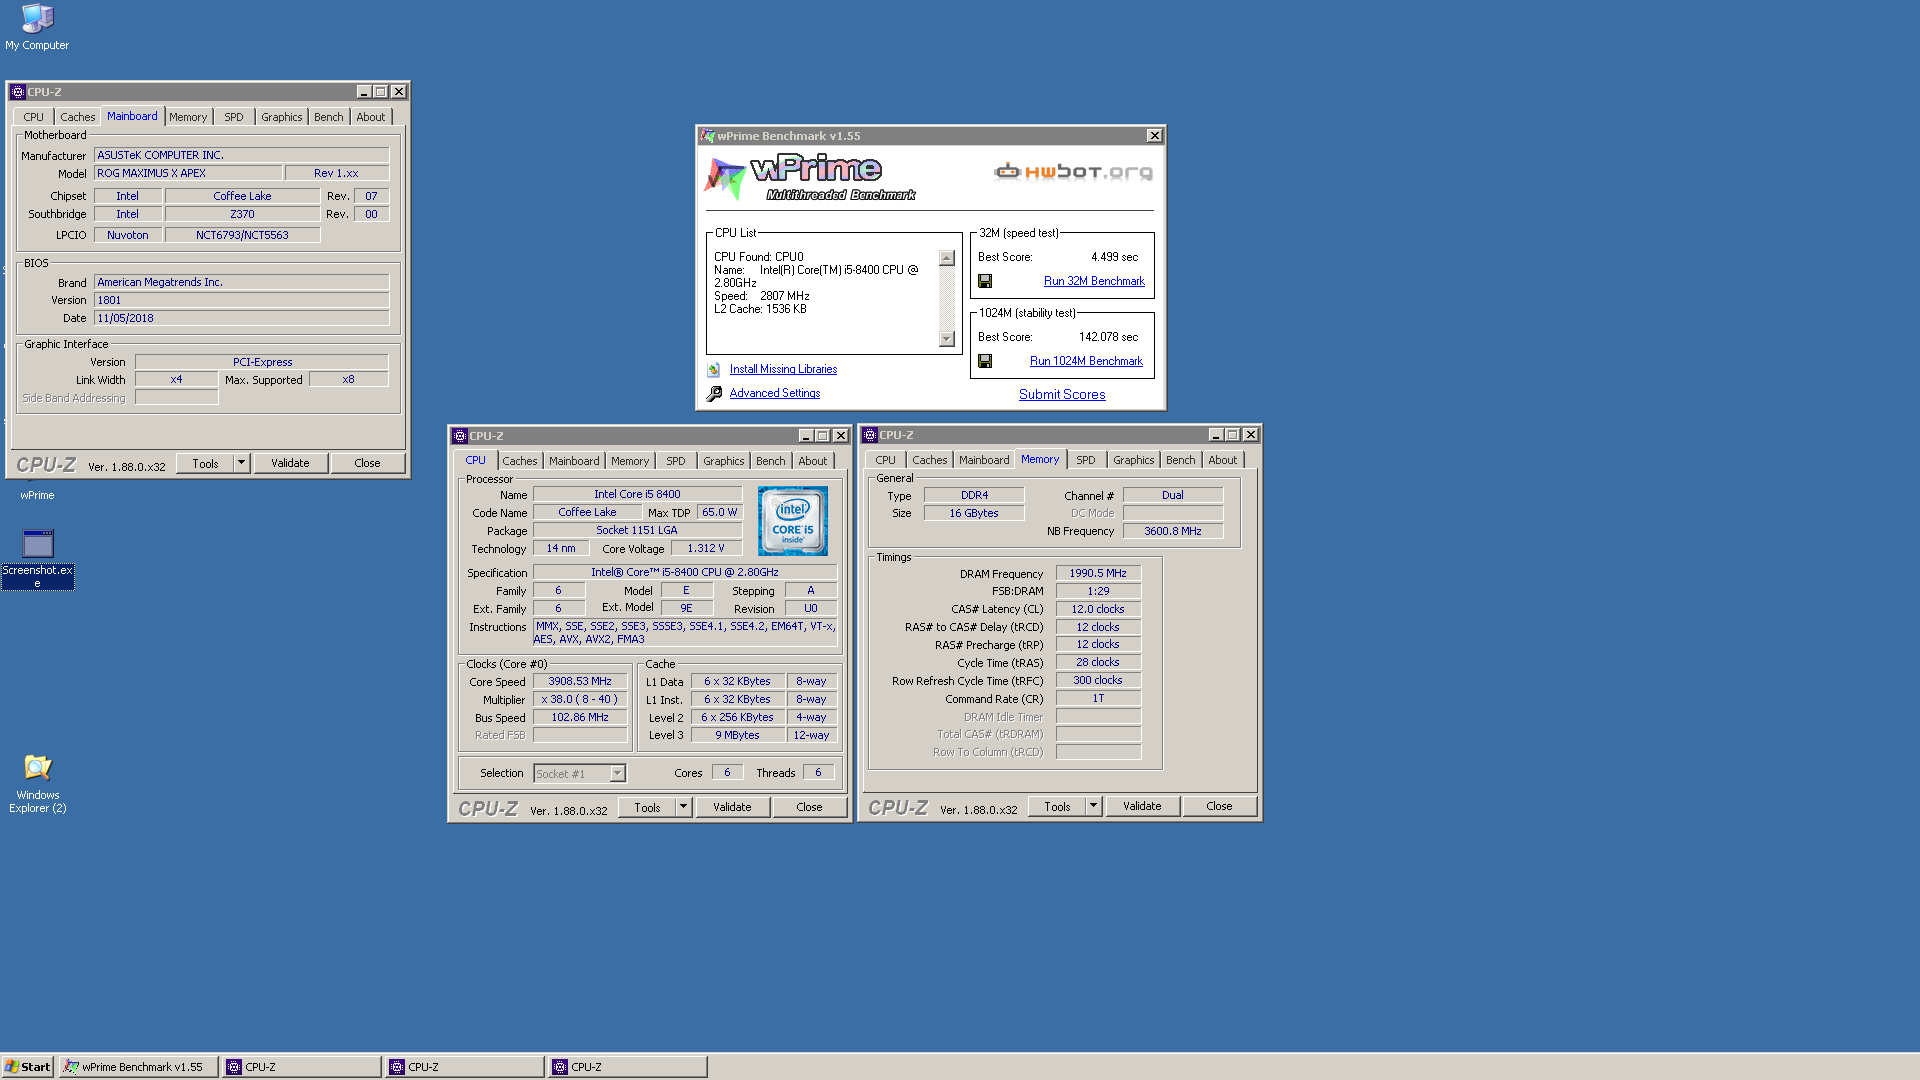Open Windows Explorer (2) desktop icon
The height and width of the screenshot is (1080, 1920).
click(37, 784)
